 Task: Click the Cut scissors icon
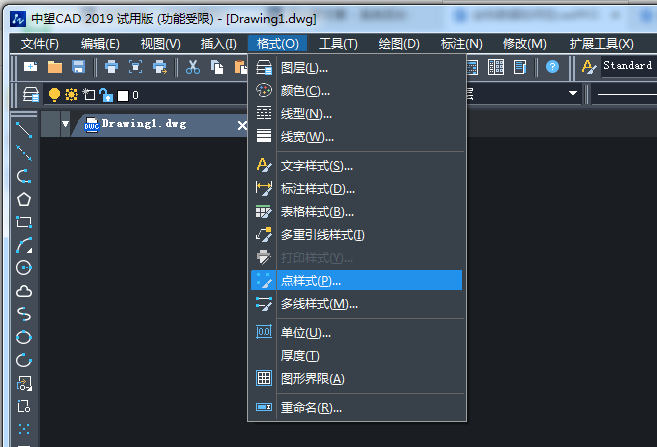(x=193, y=67)
